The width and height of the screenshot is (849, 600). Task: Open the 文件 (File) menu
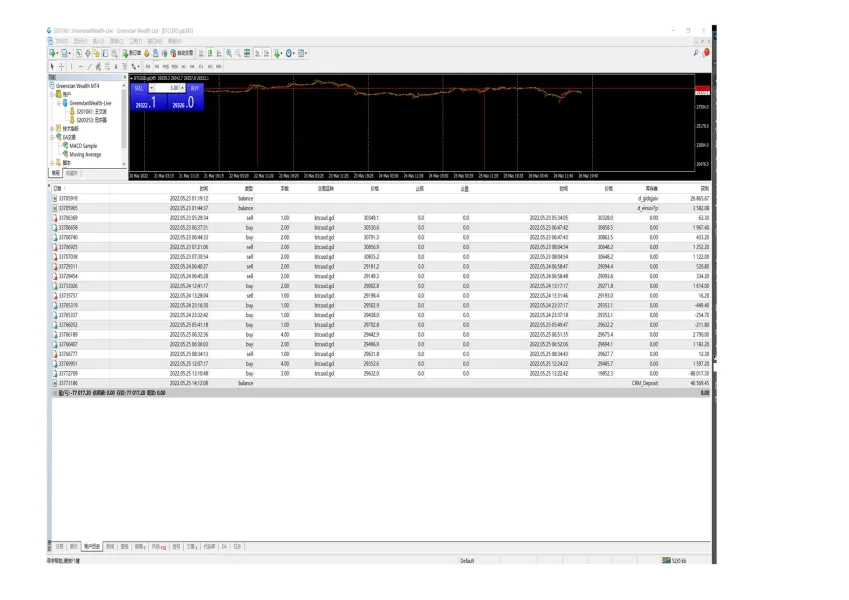(61, 41)
